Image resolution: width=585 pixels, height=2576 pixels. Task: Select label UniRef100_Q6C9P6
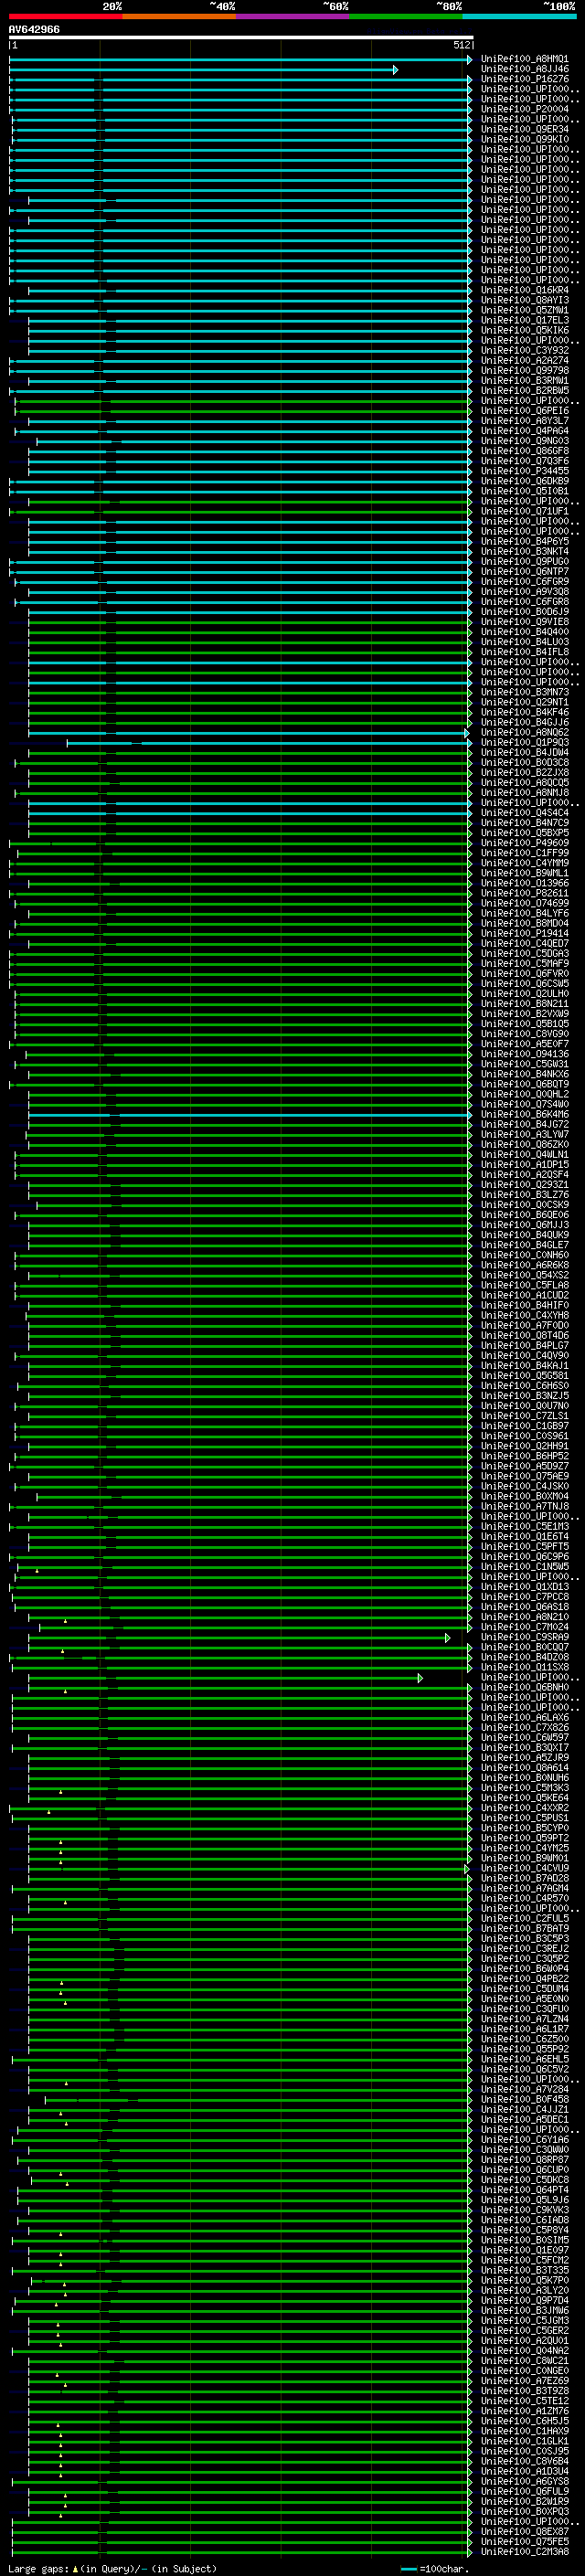tap(524, 1557)
